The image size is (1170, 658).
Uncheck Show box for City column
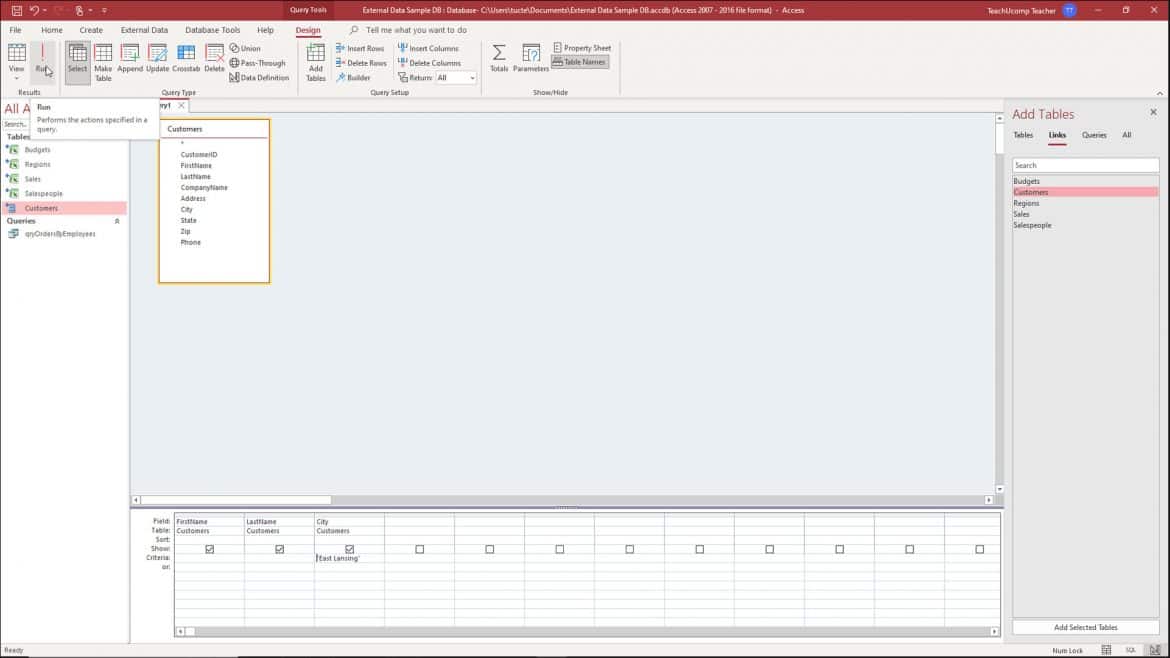pyautogui.click(x=349, y=549)
